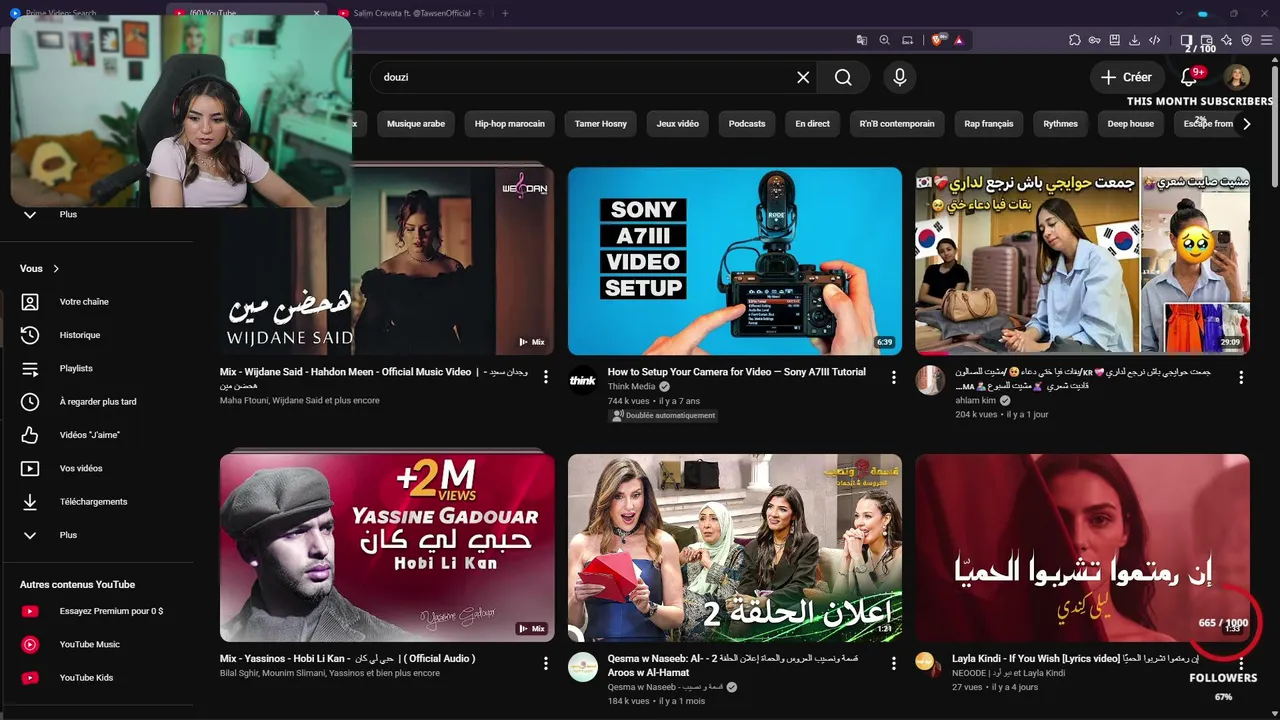This screenshot has width=1280, height=720.
Task: Open the tab search dropdown arrow
Action: coord(1179,13)
